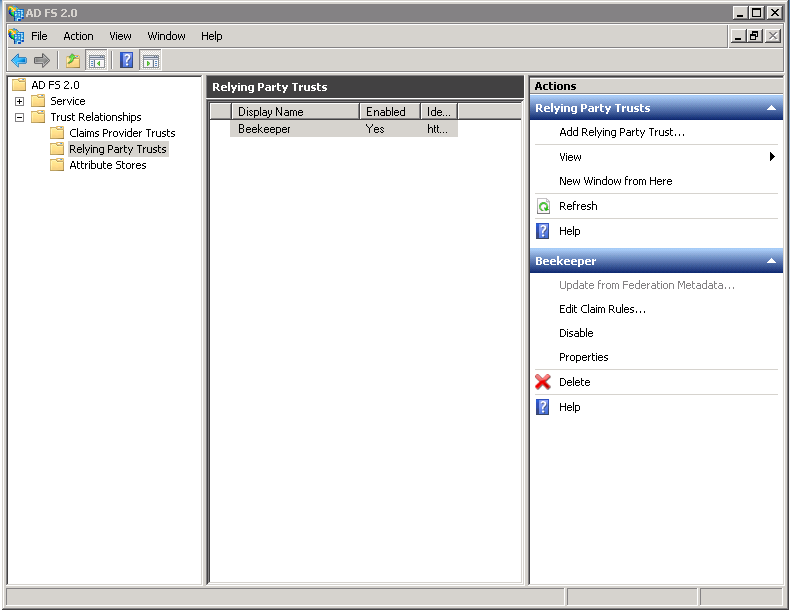Toggle the Show/Hide Console Tree icon

tap(97, 61)
